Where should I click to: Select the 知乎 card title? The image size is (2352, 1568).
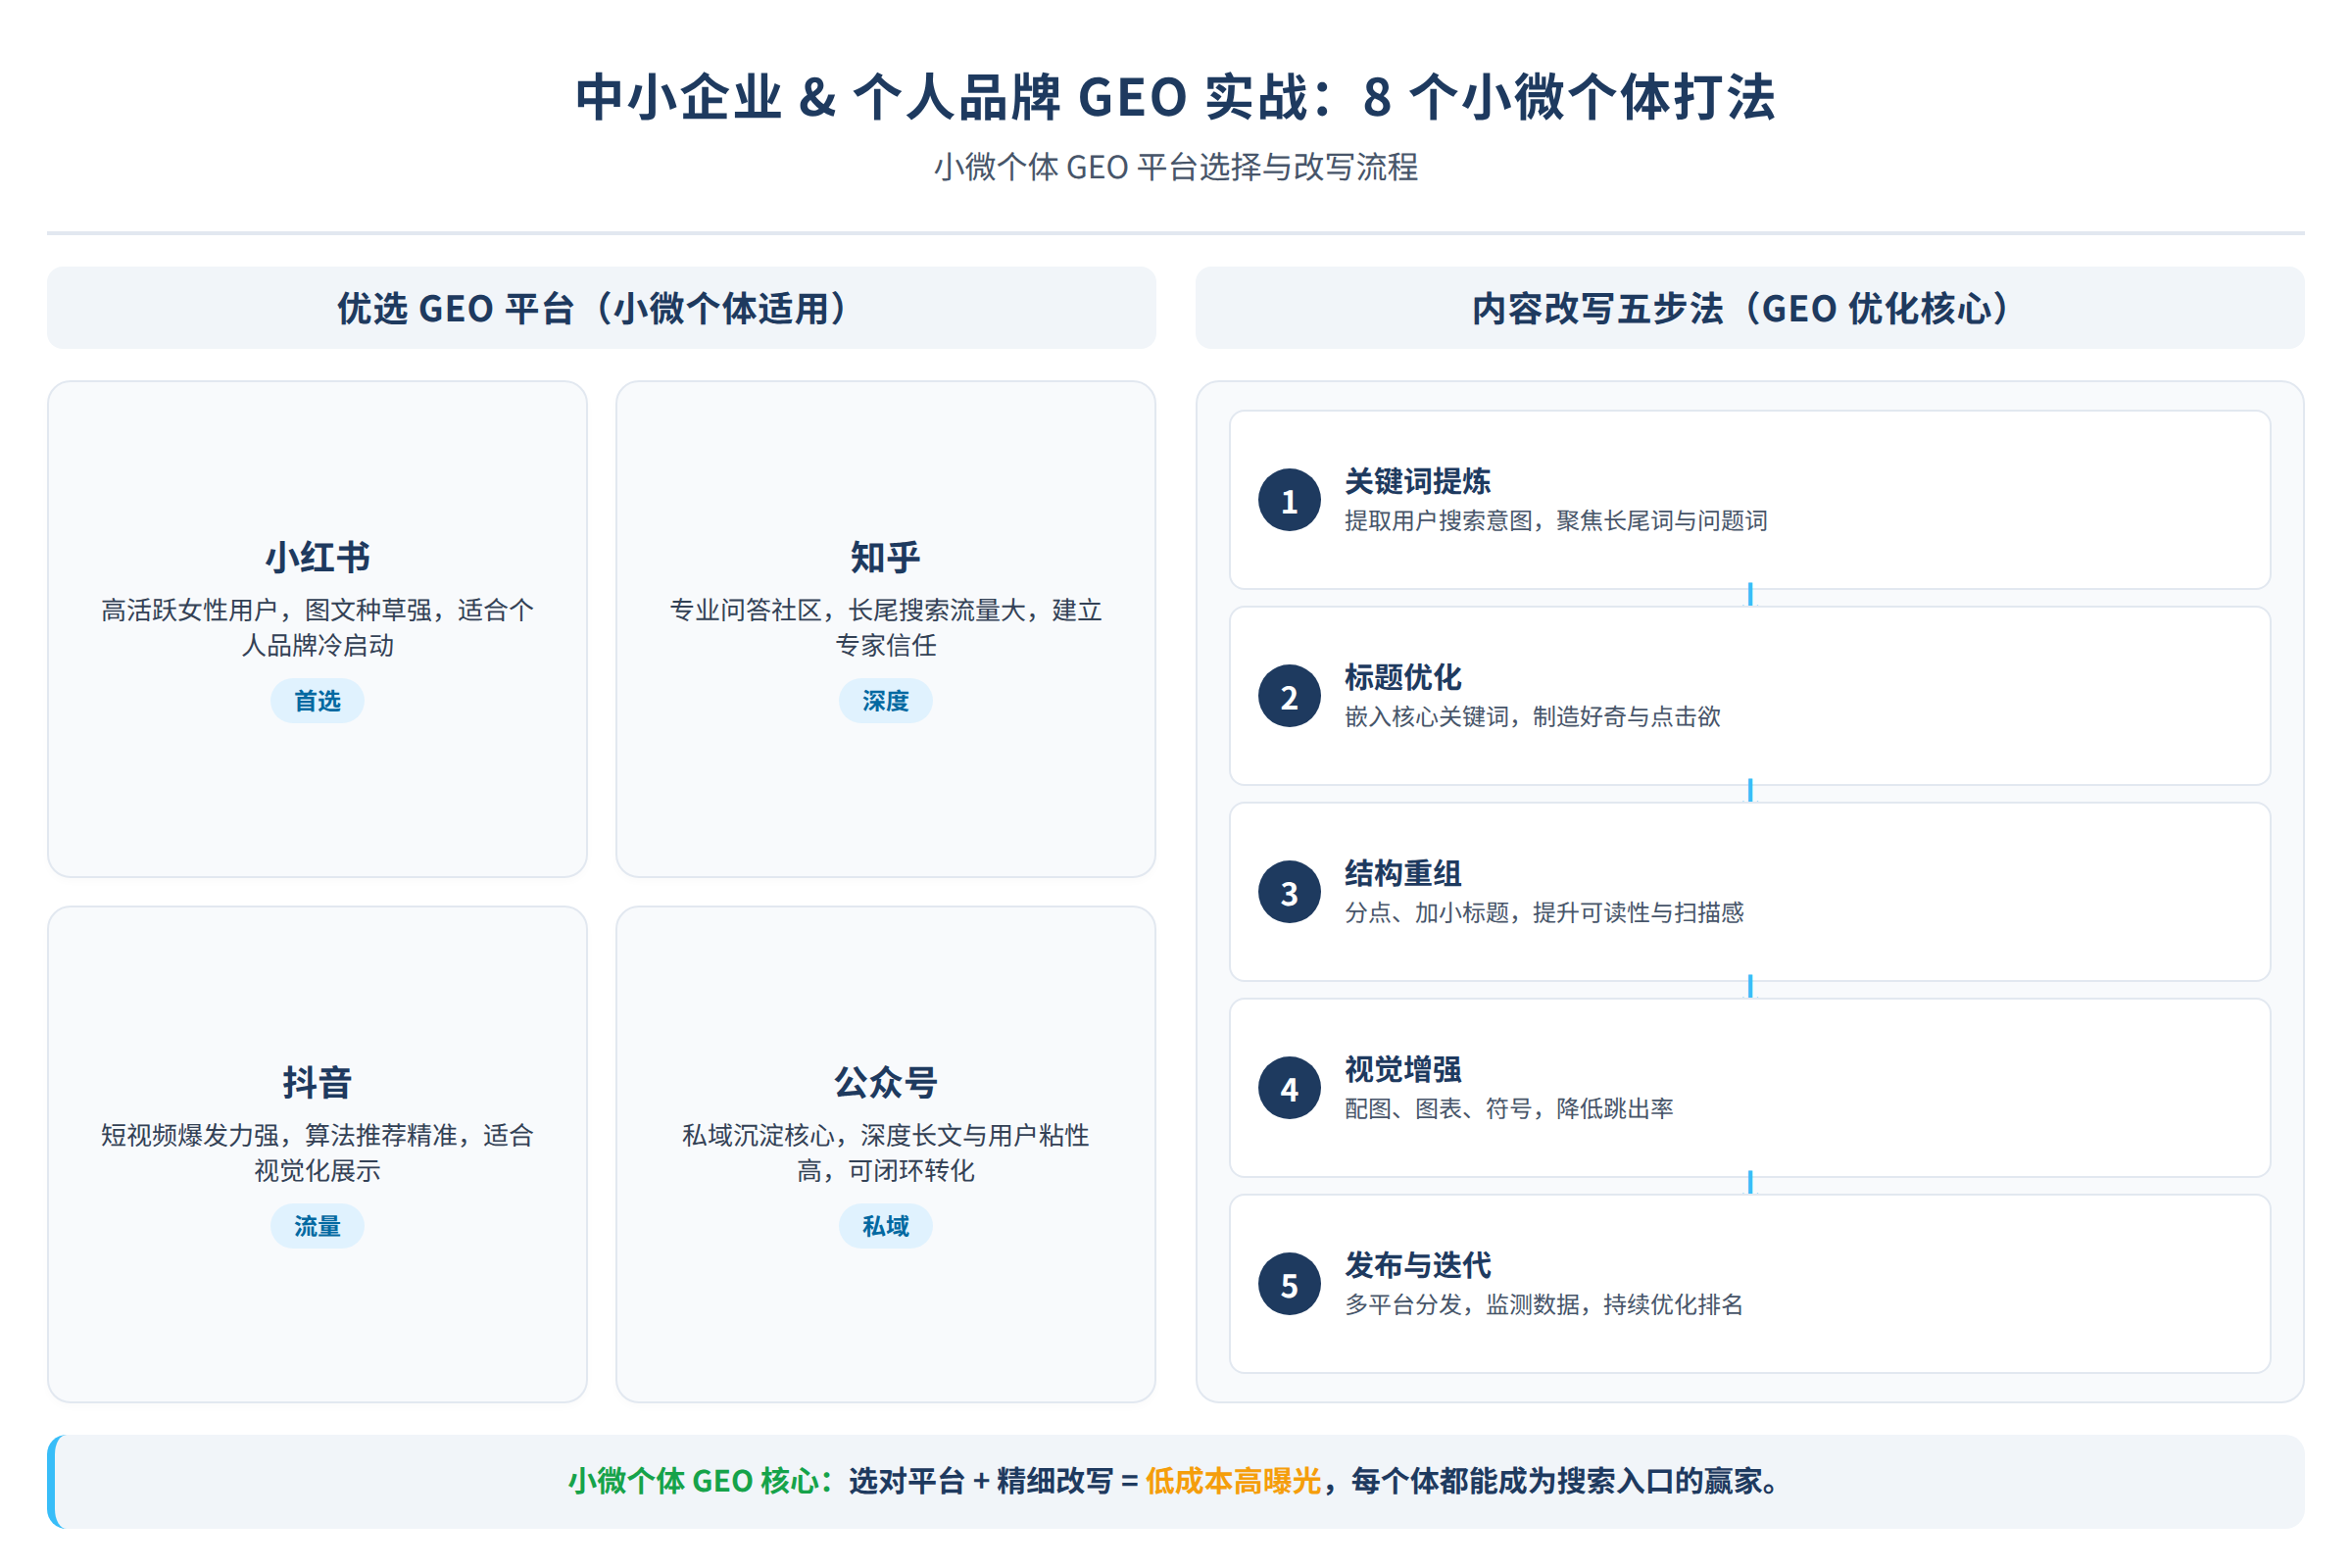(x=885, y=557)
